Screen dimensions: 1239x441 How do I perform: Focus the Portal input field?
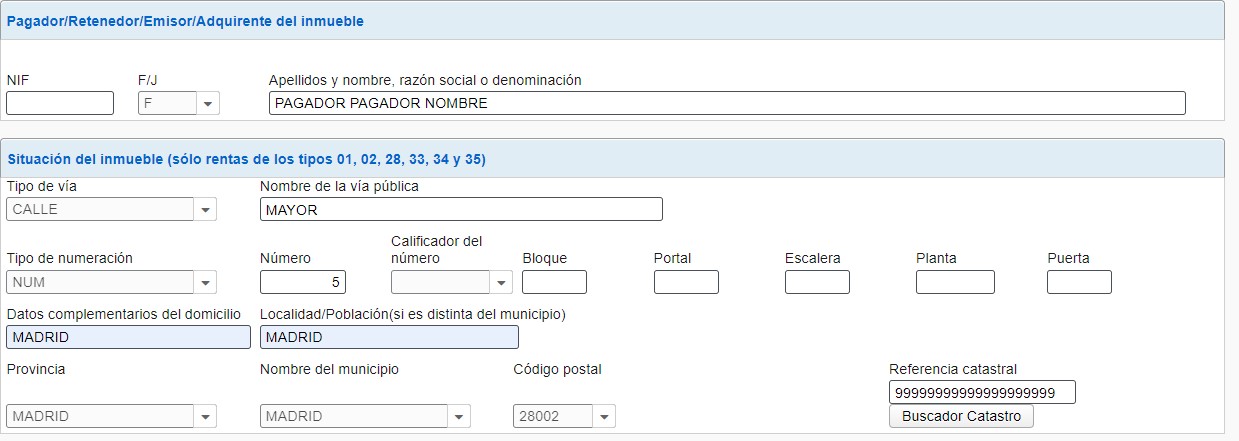[x=686, y=282]
